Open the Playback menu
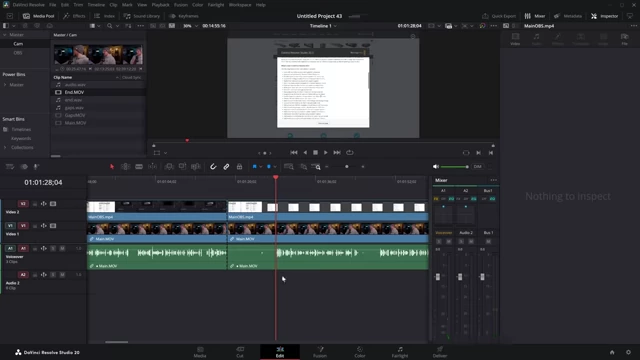The width and height of the screenshot is (640, 360). coord(160,5)
